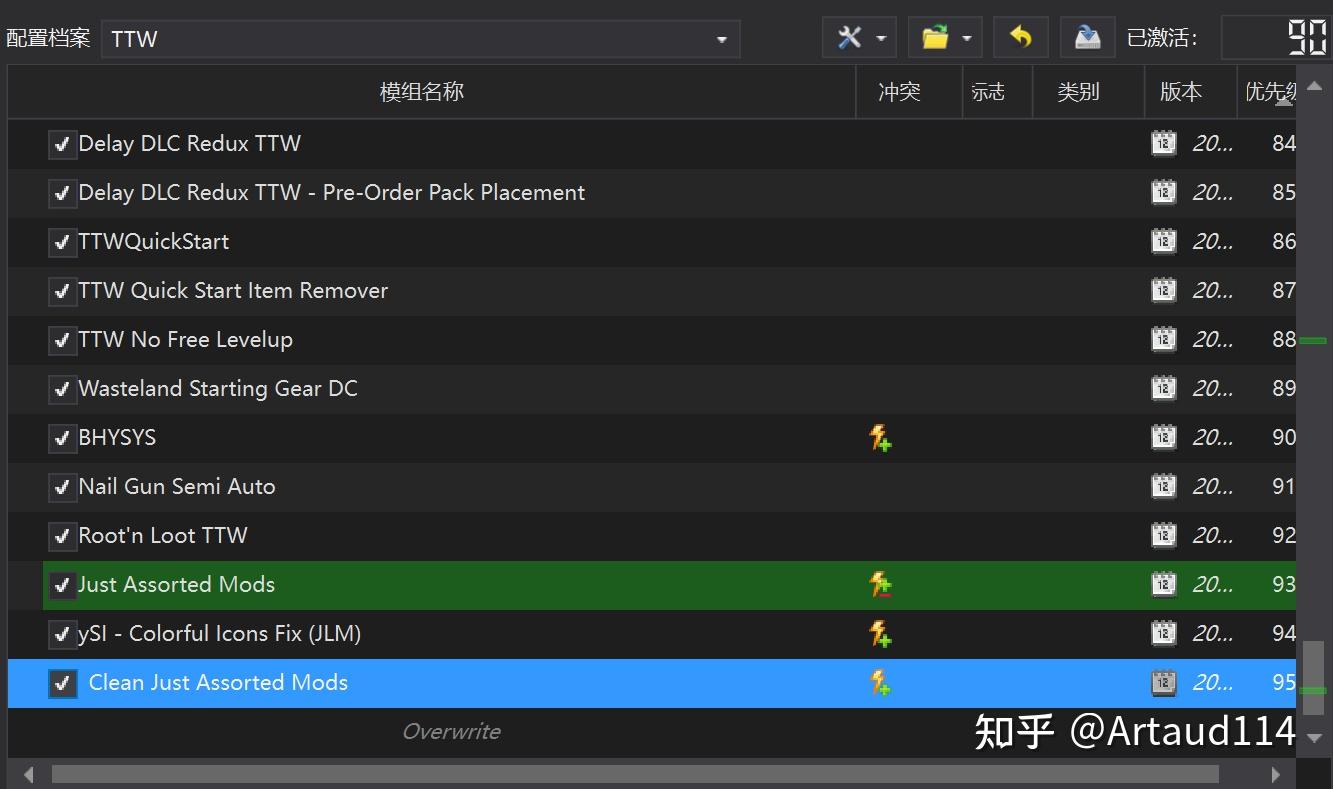Click the yellow Refresh arrow icon

point(1020,36)
